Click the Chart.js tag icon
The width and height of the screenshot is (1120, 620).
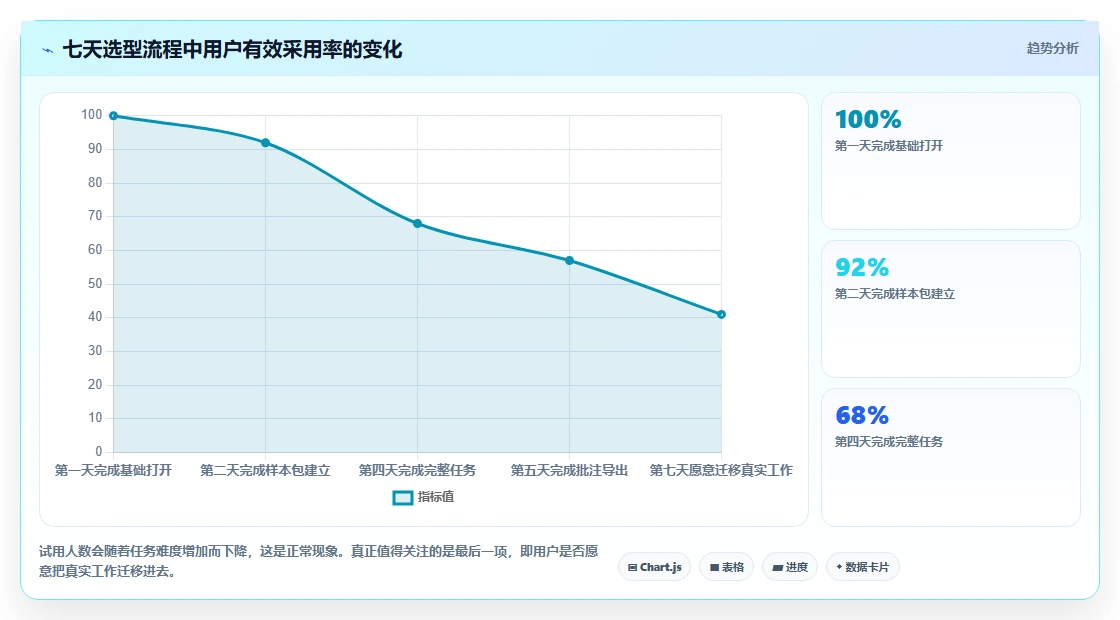(632, 567)
